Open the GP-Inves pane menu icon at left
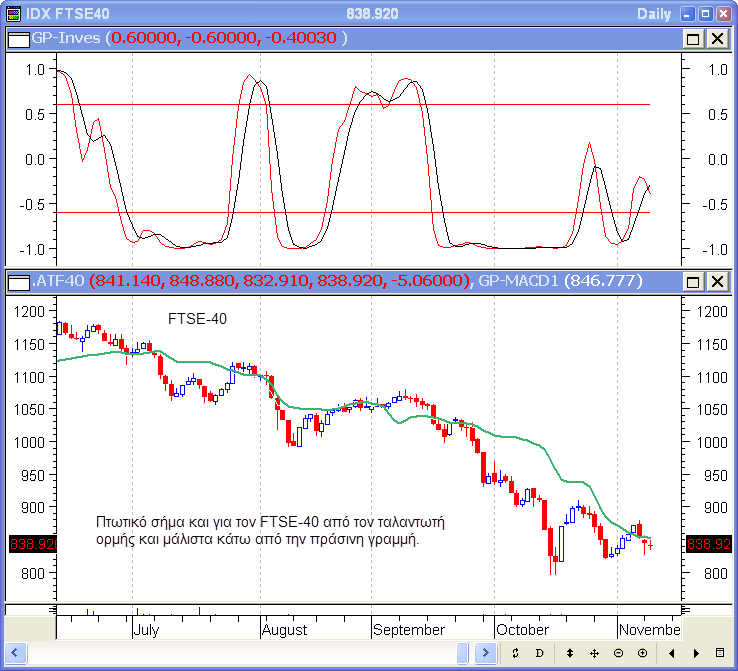738x671 pixels. [19, 38]
